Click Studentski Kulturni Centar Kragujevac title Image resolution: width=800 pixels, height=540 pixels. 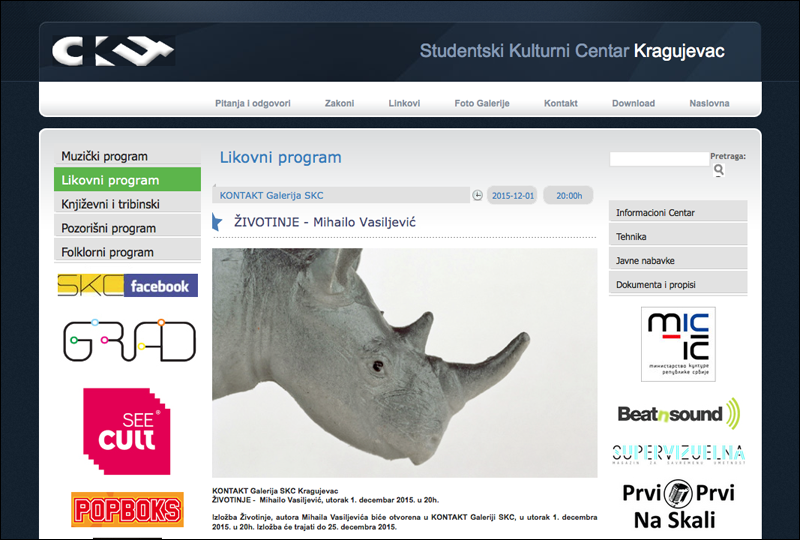pyautogui.click(x=572, y=51)
